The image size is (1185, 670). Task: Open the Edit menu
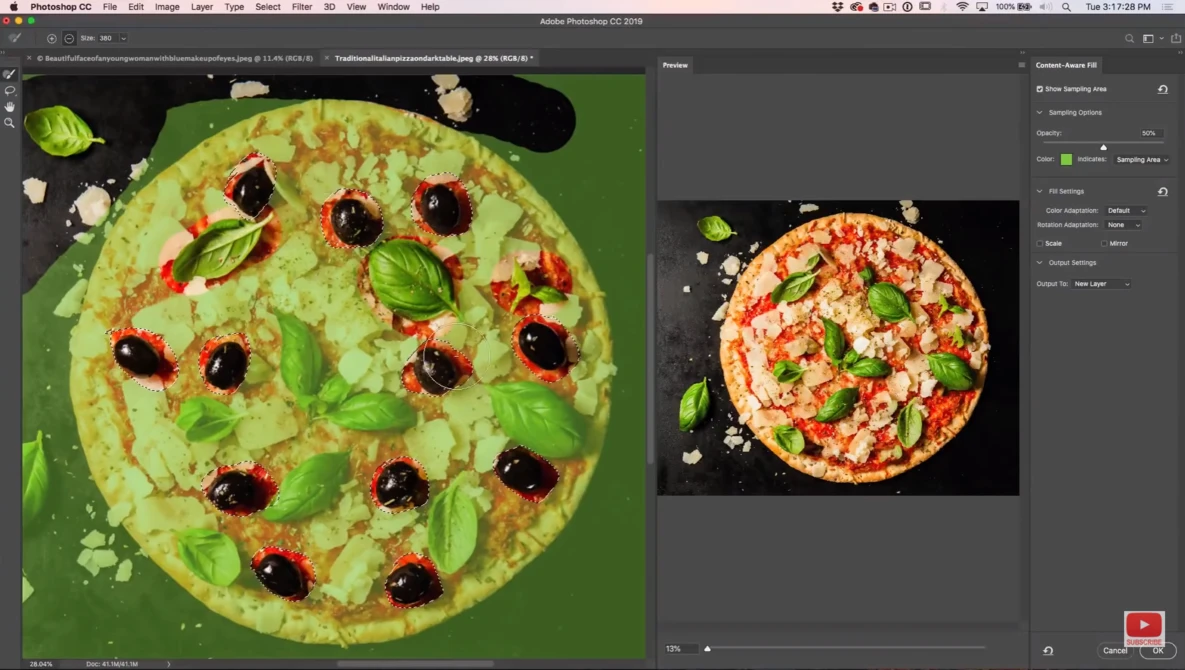click(x=136, y=7)
